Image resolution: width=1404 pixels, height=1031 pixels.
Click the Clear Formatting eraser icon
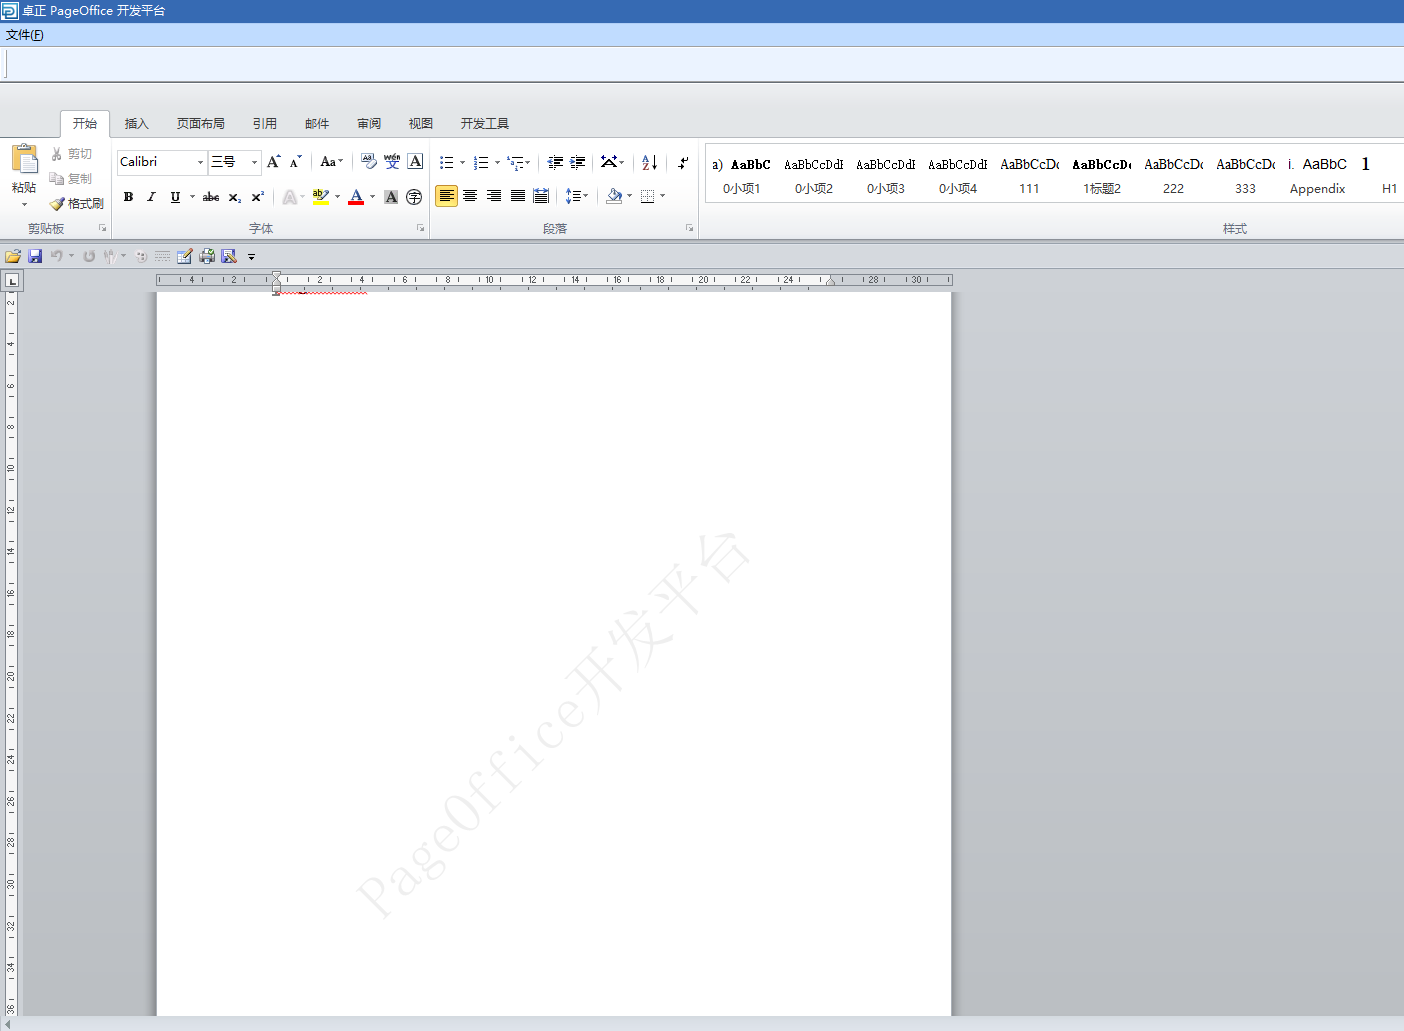[x=369, y=162]
